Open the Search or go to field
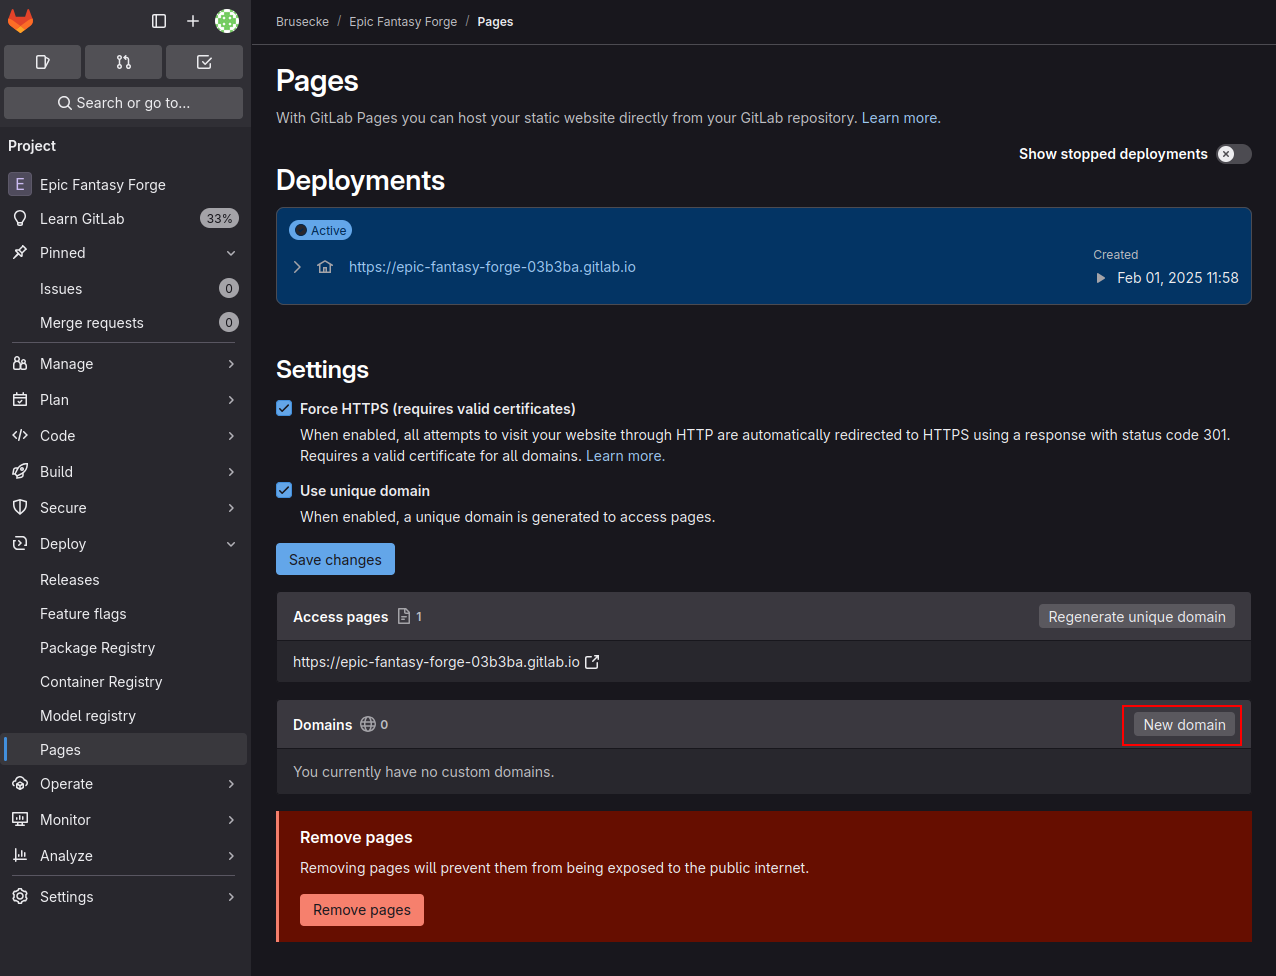 coord(123,103)
